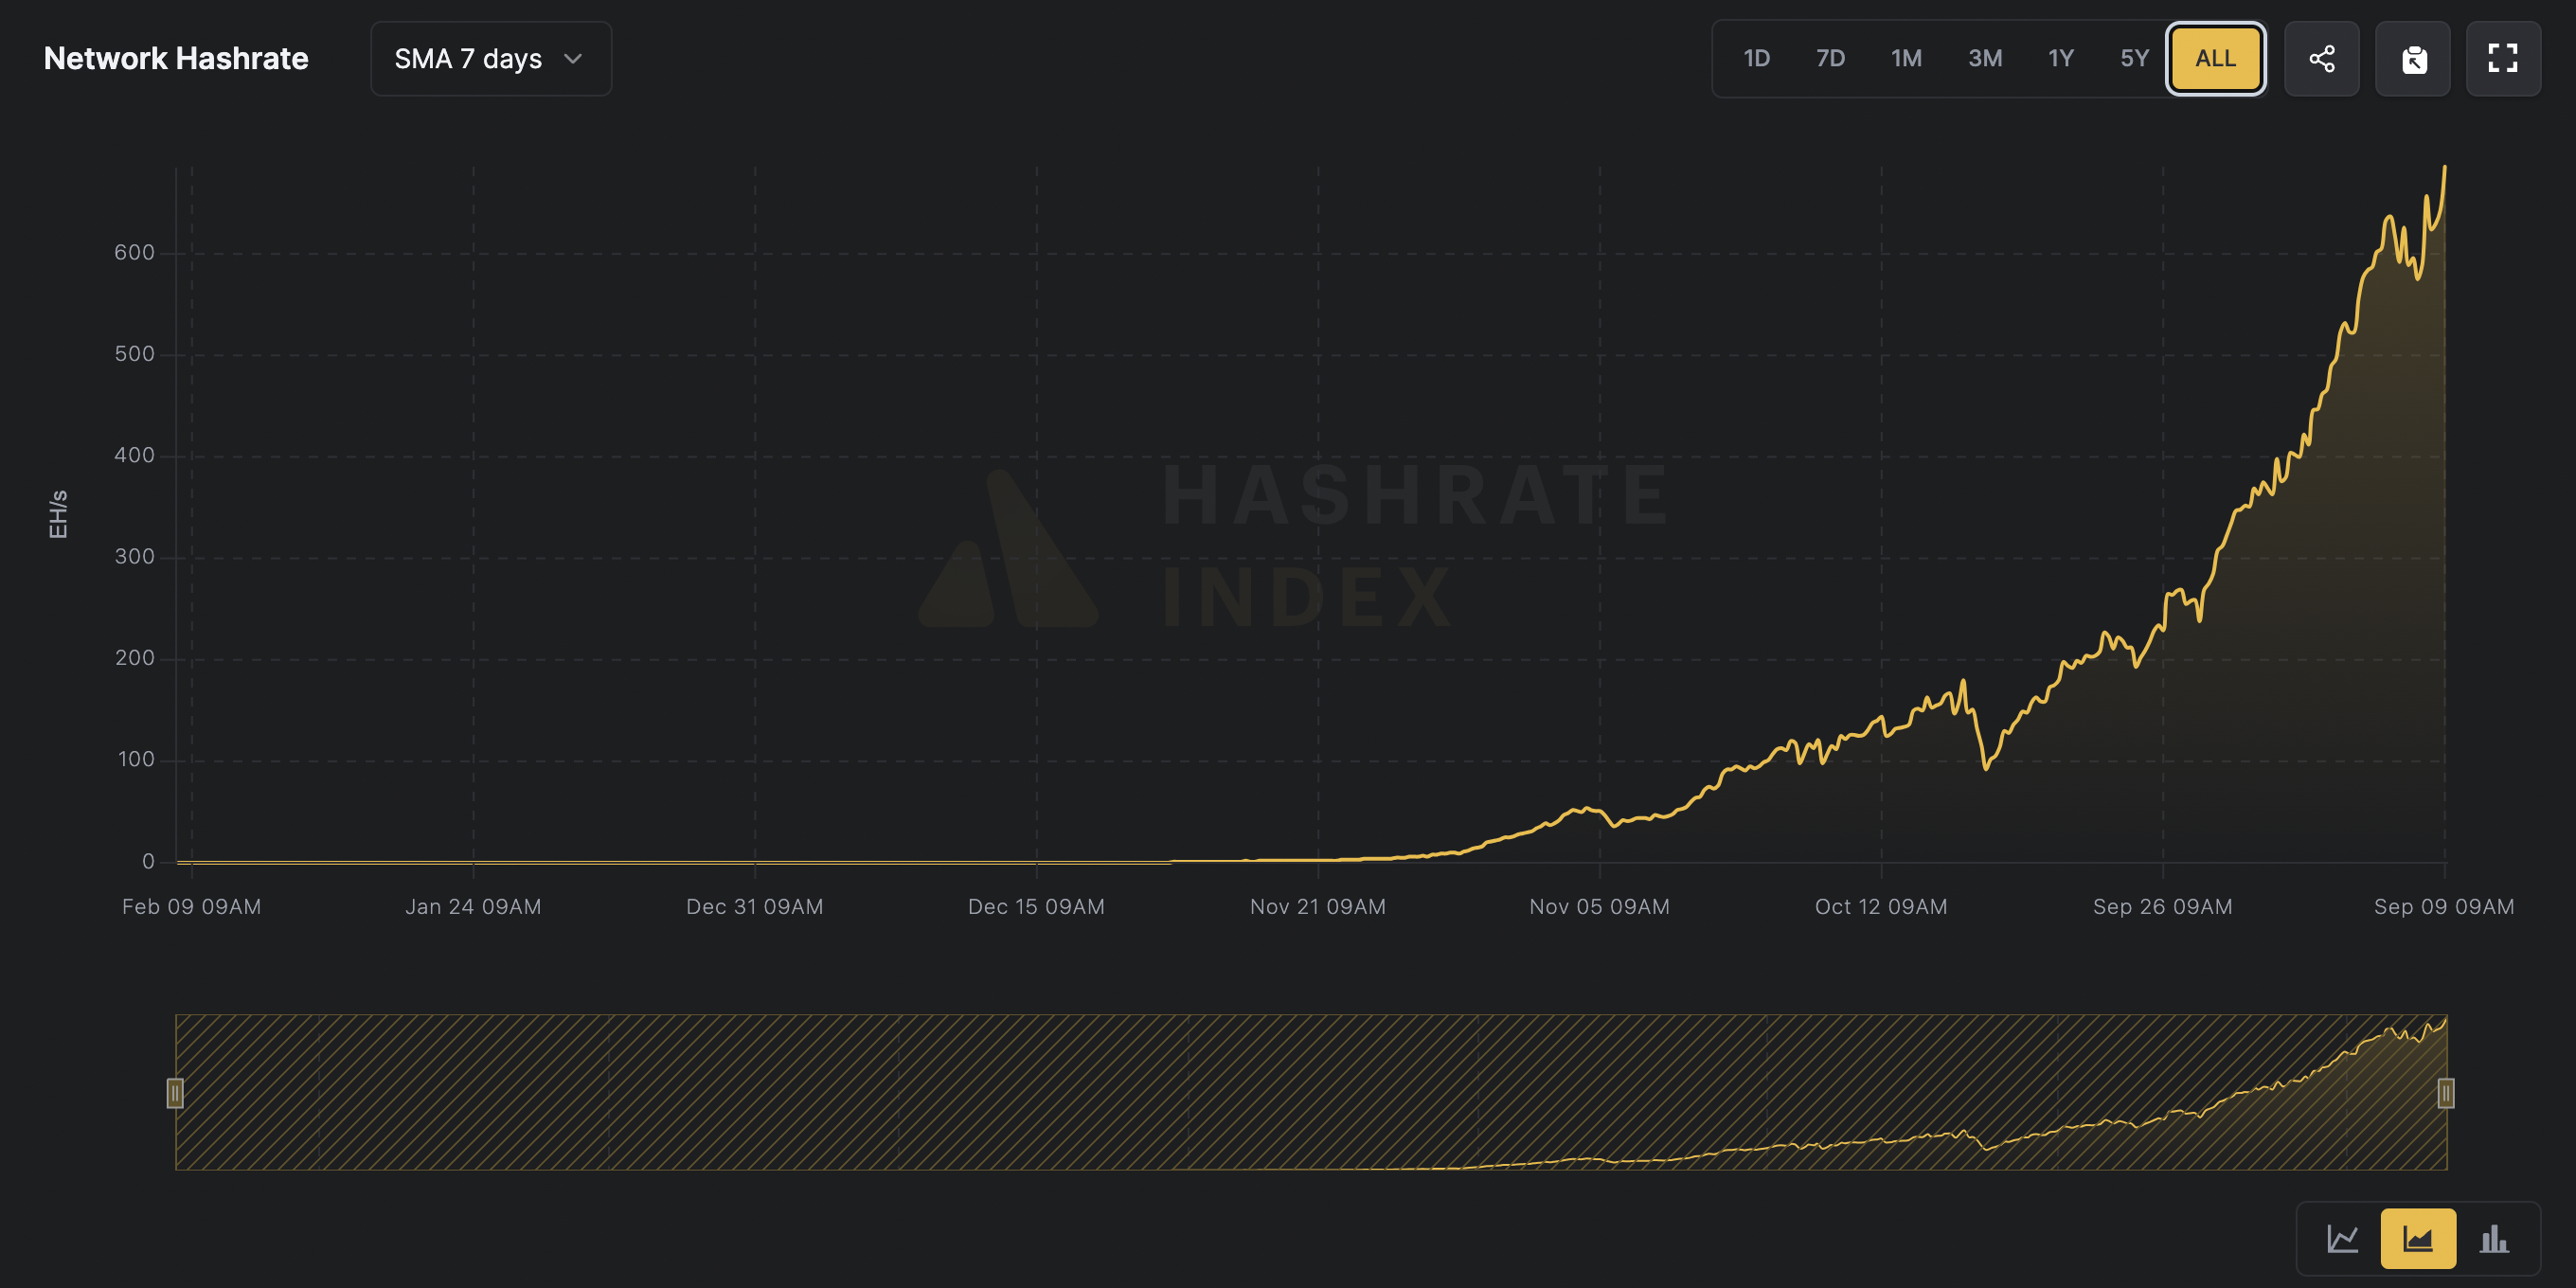Show the 5Y time range
Image resolution: width=2576 pixels, height=1288 pixels.
coord(2134,59)
